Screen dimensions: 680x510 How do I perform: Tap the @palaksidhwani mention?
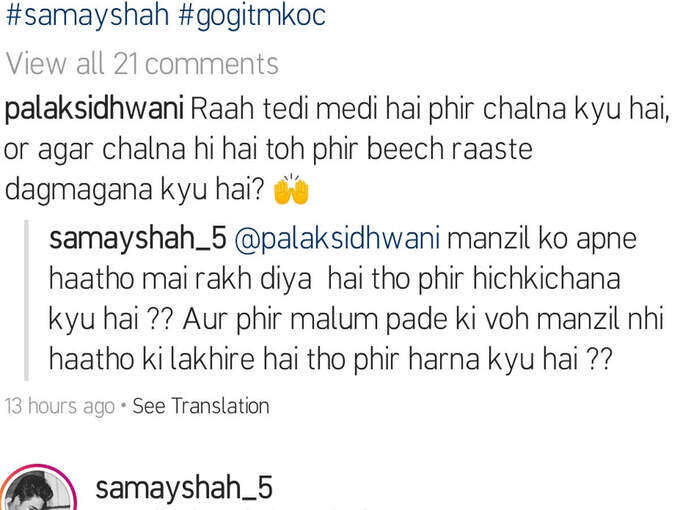337,239
